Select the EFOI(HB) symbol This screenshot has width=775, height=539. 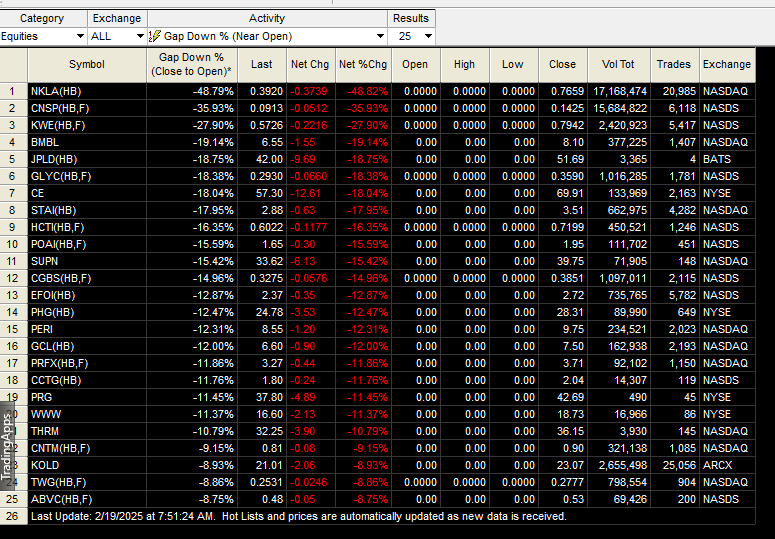click(x=53, y=295)
